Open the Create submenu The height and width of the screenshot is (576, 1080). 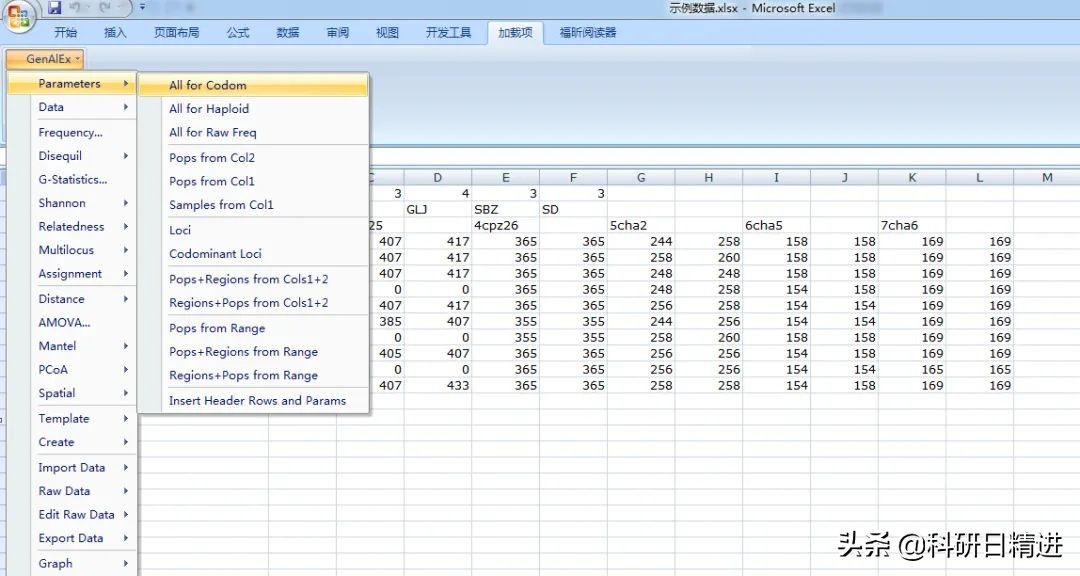[72, 442]
